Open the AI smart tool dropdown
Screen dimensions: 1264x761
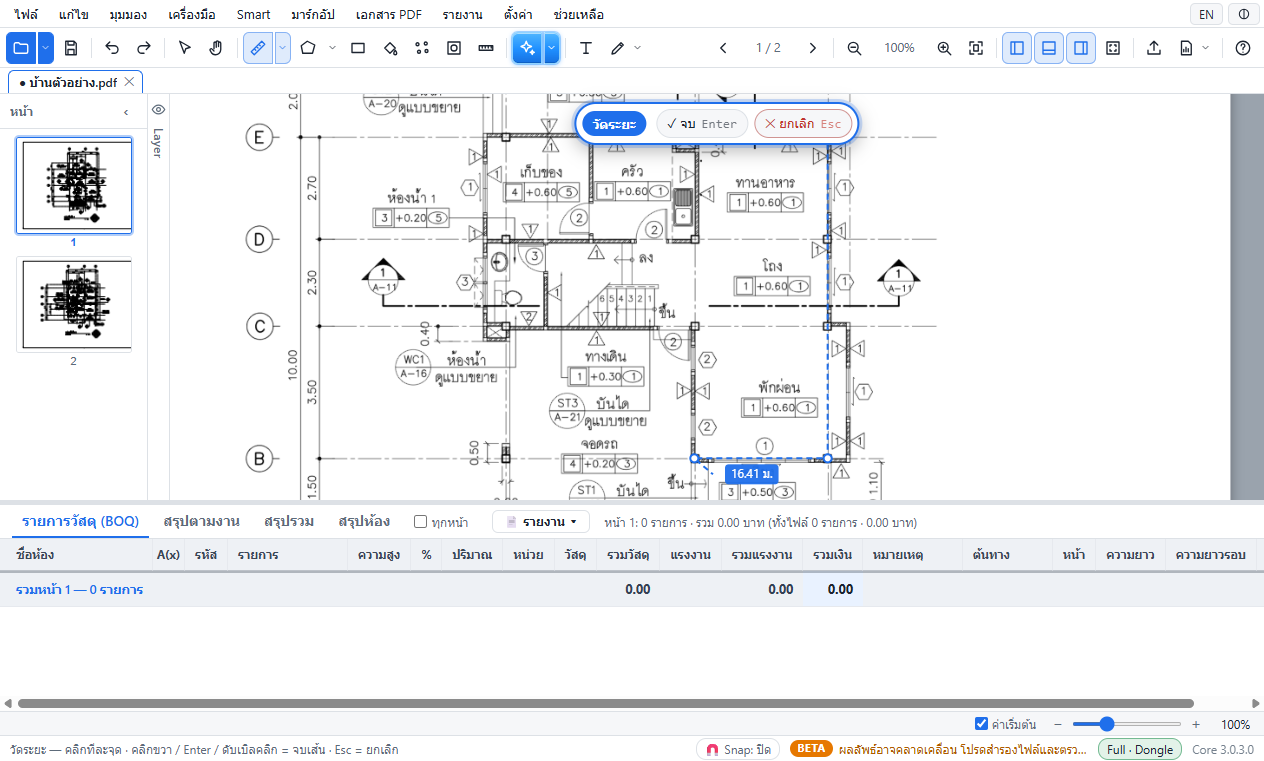pos(551,48)
